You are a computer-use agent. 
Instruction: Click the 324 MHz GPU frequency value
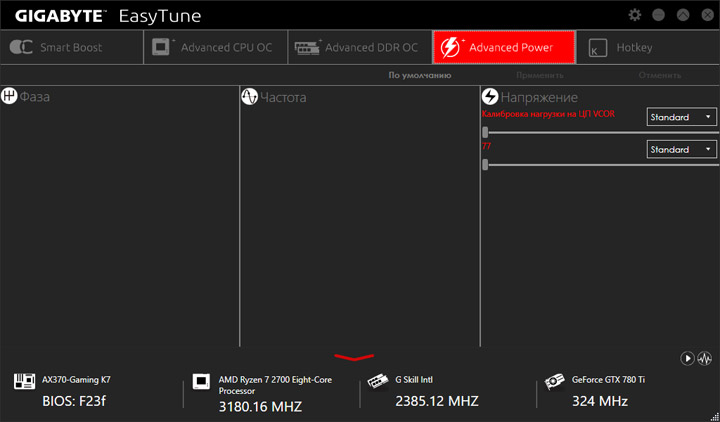[600, 401]
